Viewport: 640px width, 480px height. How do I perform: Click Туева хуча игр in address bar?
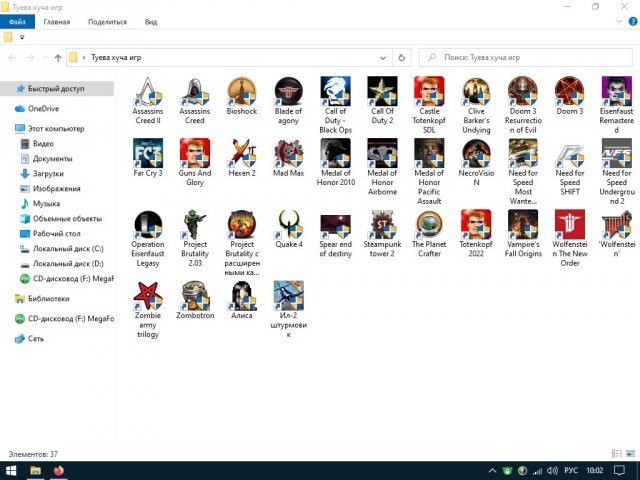click(116, 58)
